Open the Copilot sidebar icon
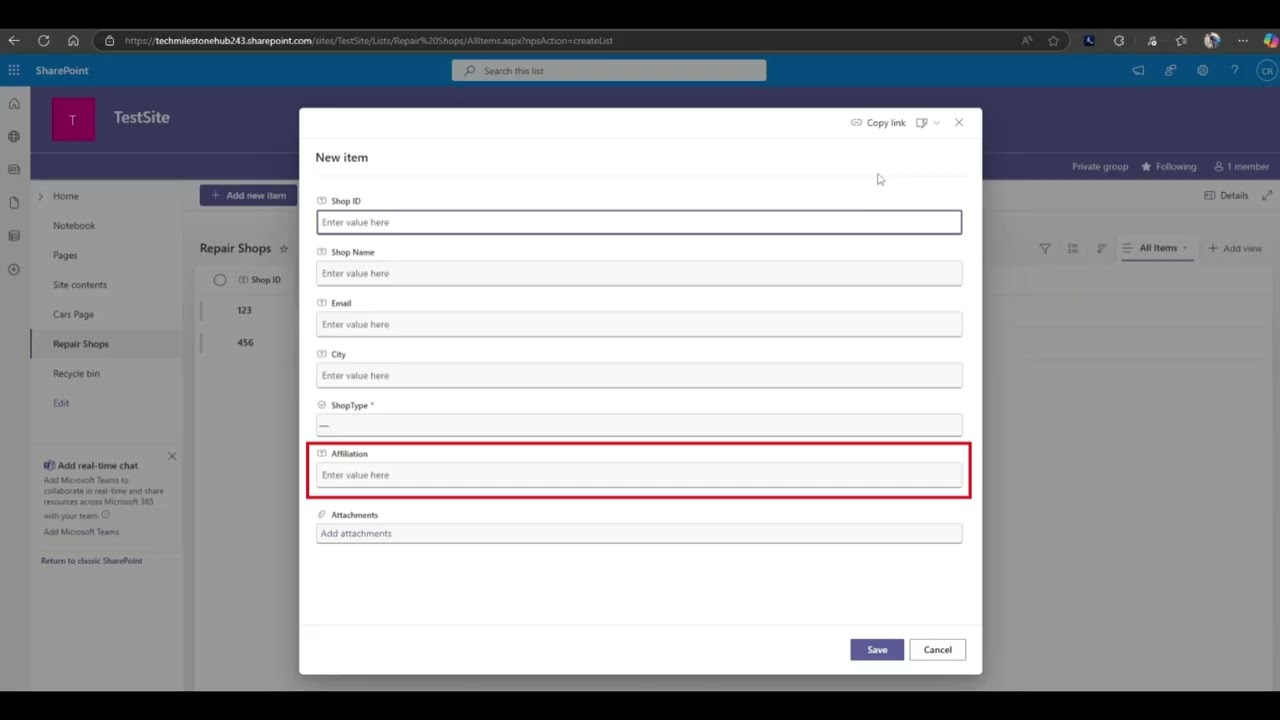Screen dimensions: 1280x720 coord(1270,41)
